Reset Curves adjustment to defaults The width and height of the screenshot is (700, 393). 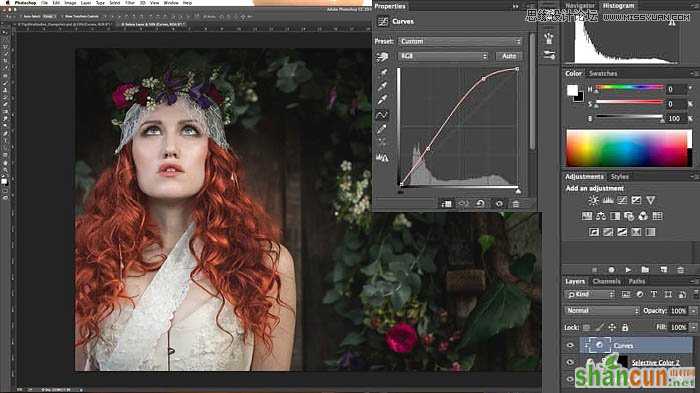(x=480, y=204)
